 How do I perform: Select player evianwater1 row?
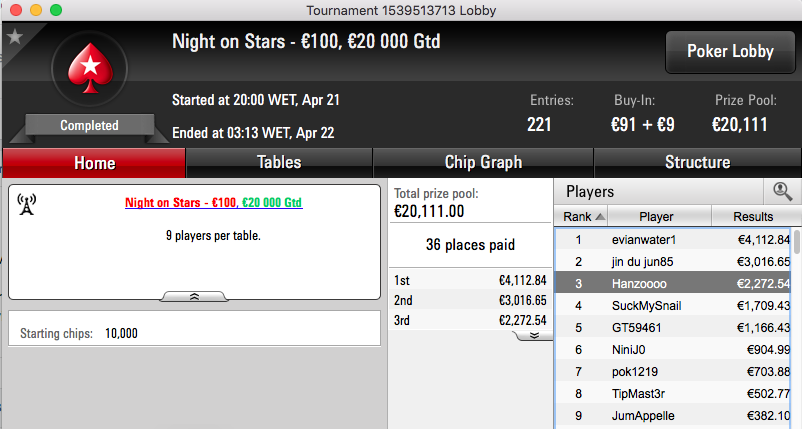(673, 239)
